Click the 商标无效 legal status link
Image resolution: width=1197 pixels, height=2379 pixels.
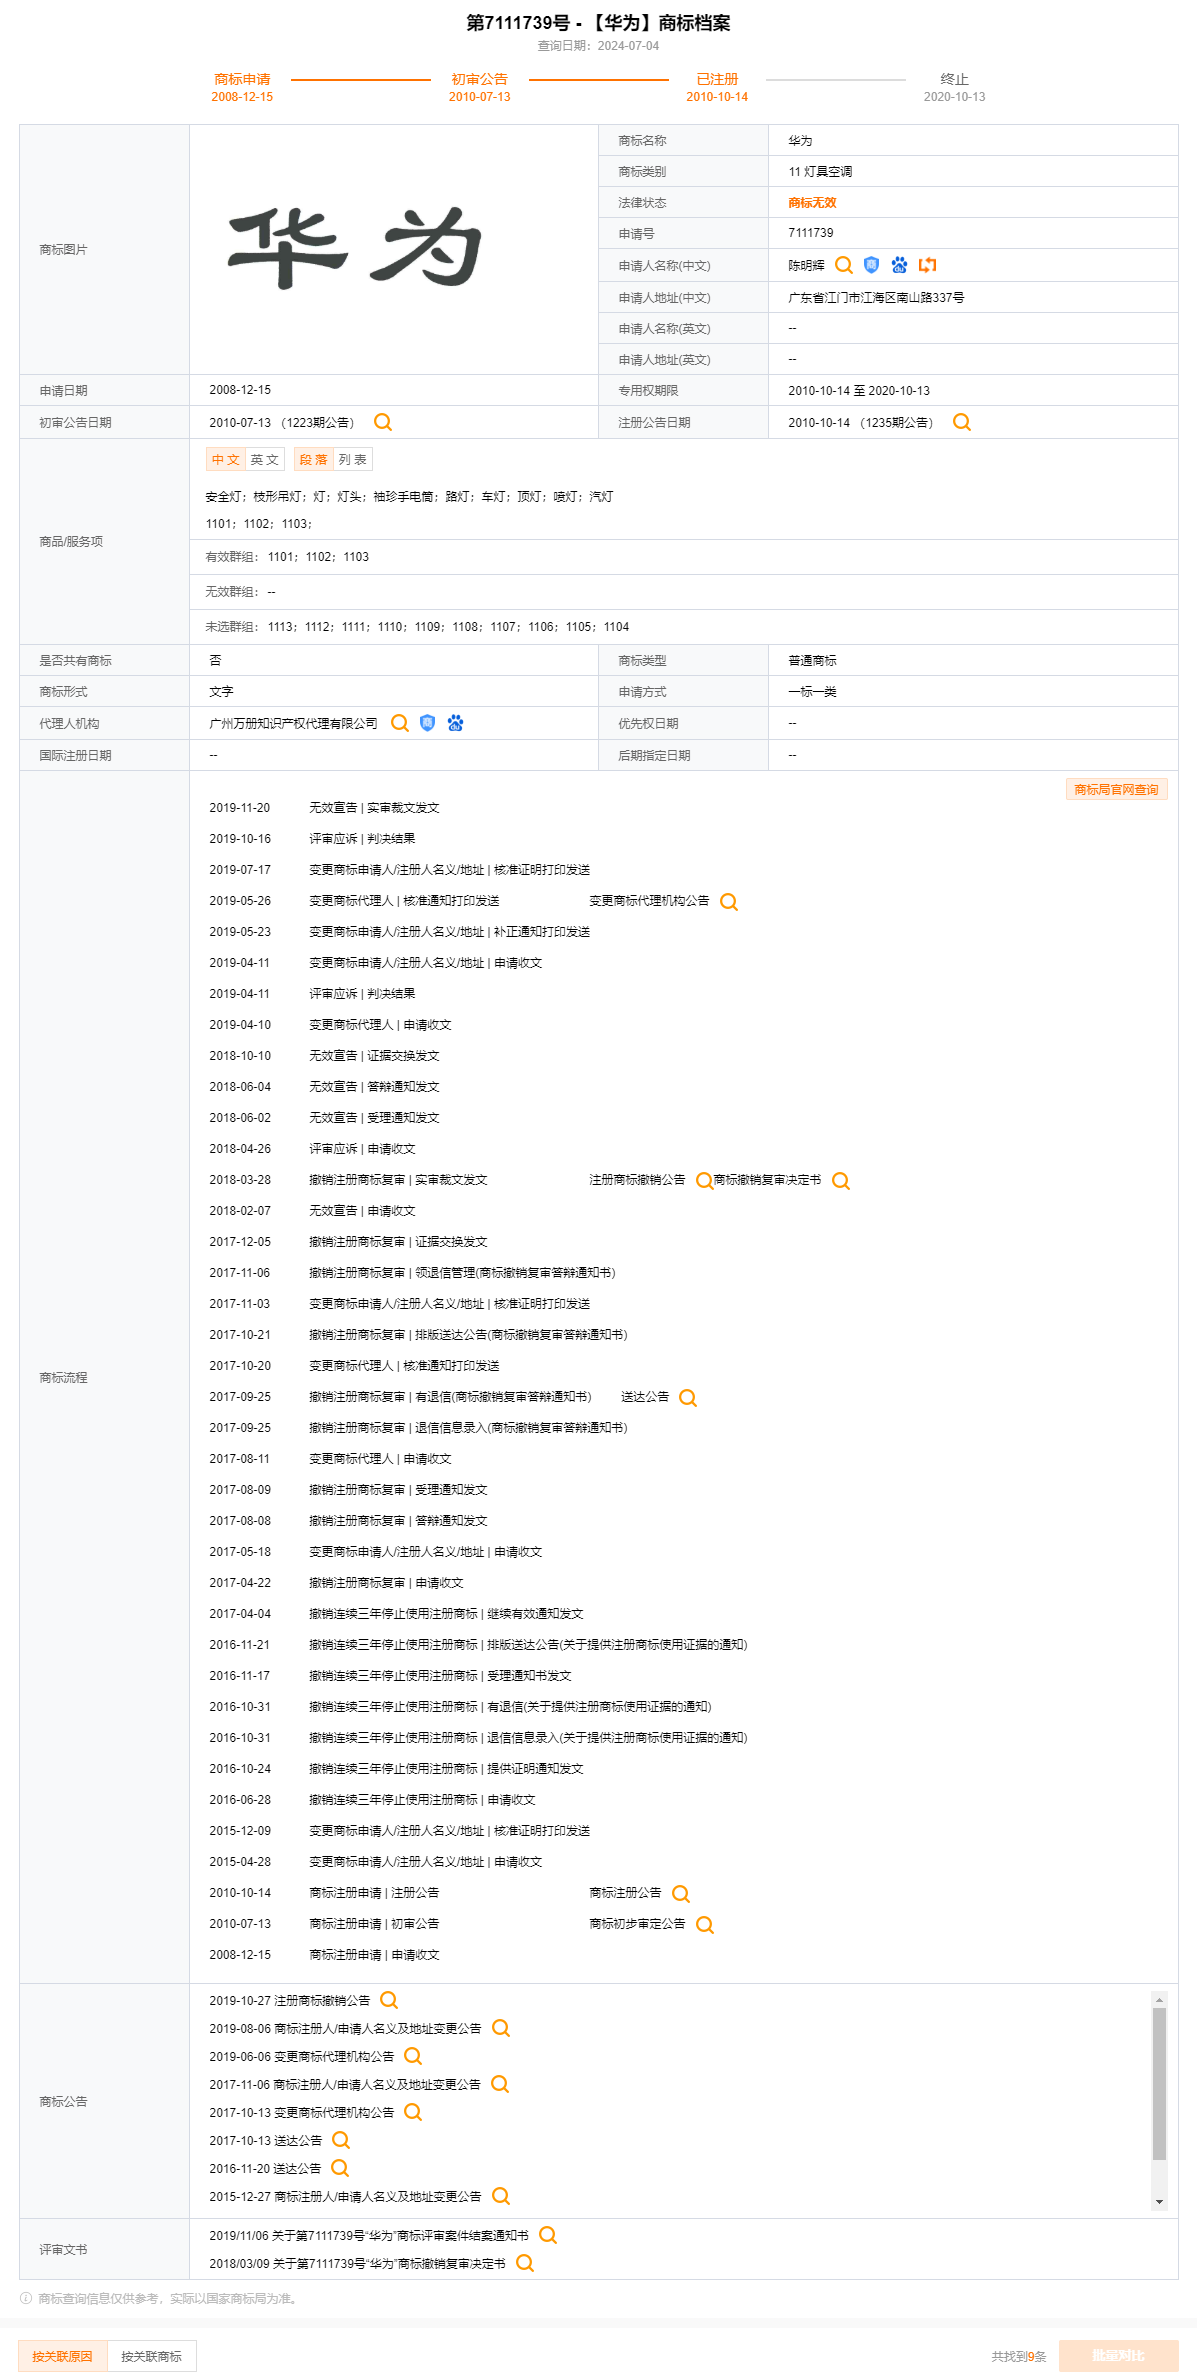tap(812, 203)
